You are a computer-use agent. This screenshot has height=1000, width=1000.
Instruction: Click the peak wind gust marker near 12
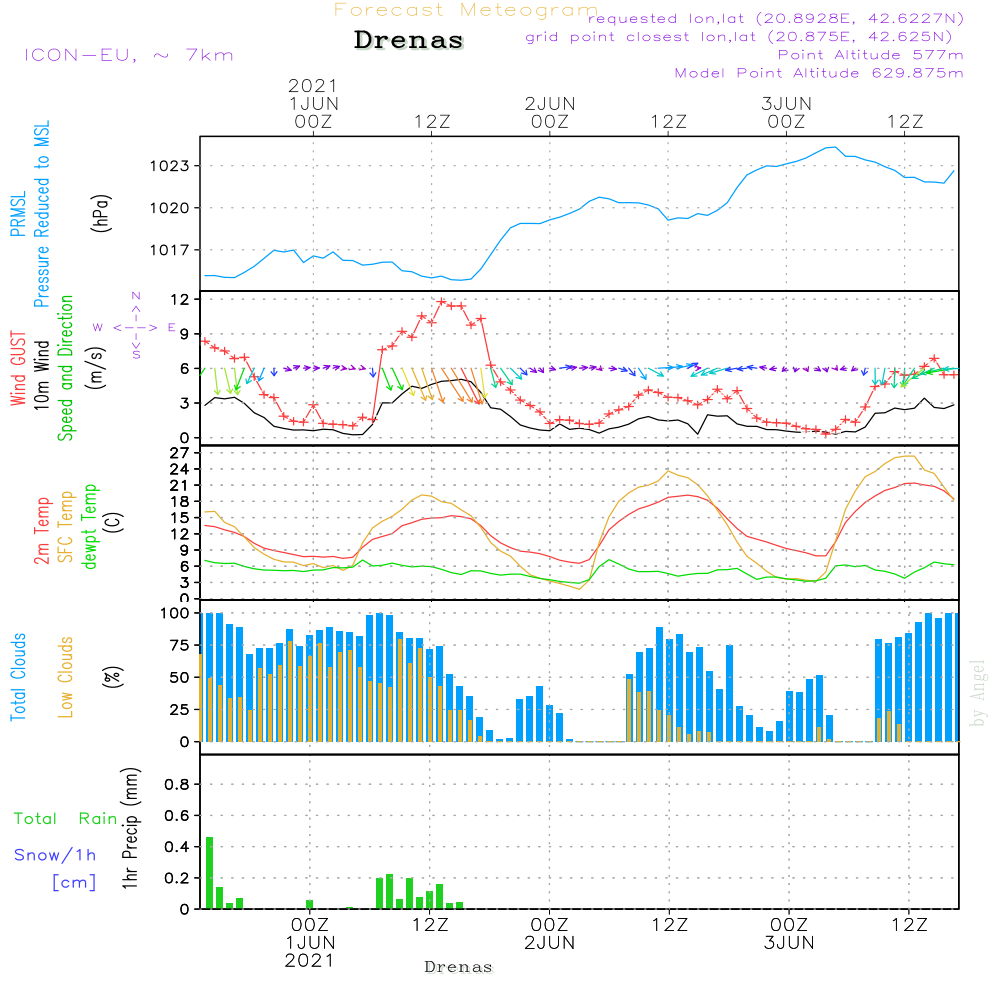point(441,301)
